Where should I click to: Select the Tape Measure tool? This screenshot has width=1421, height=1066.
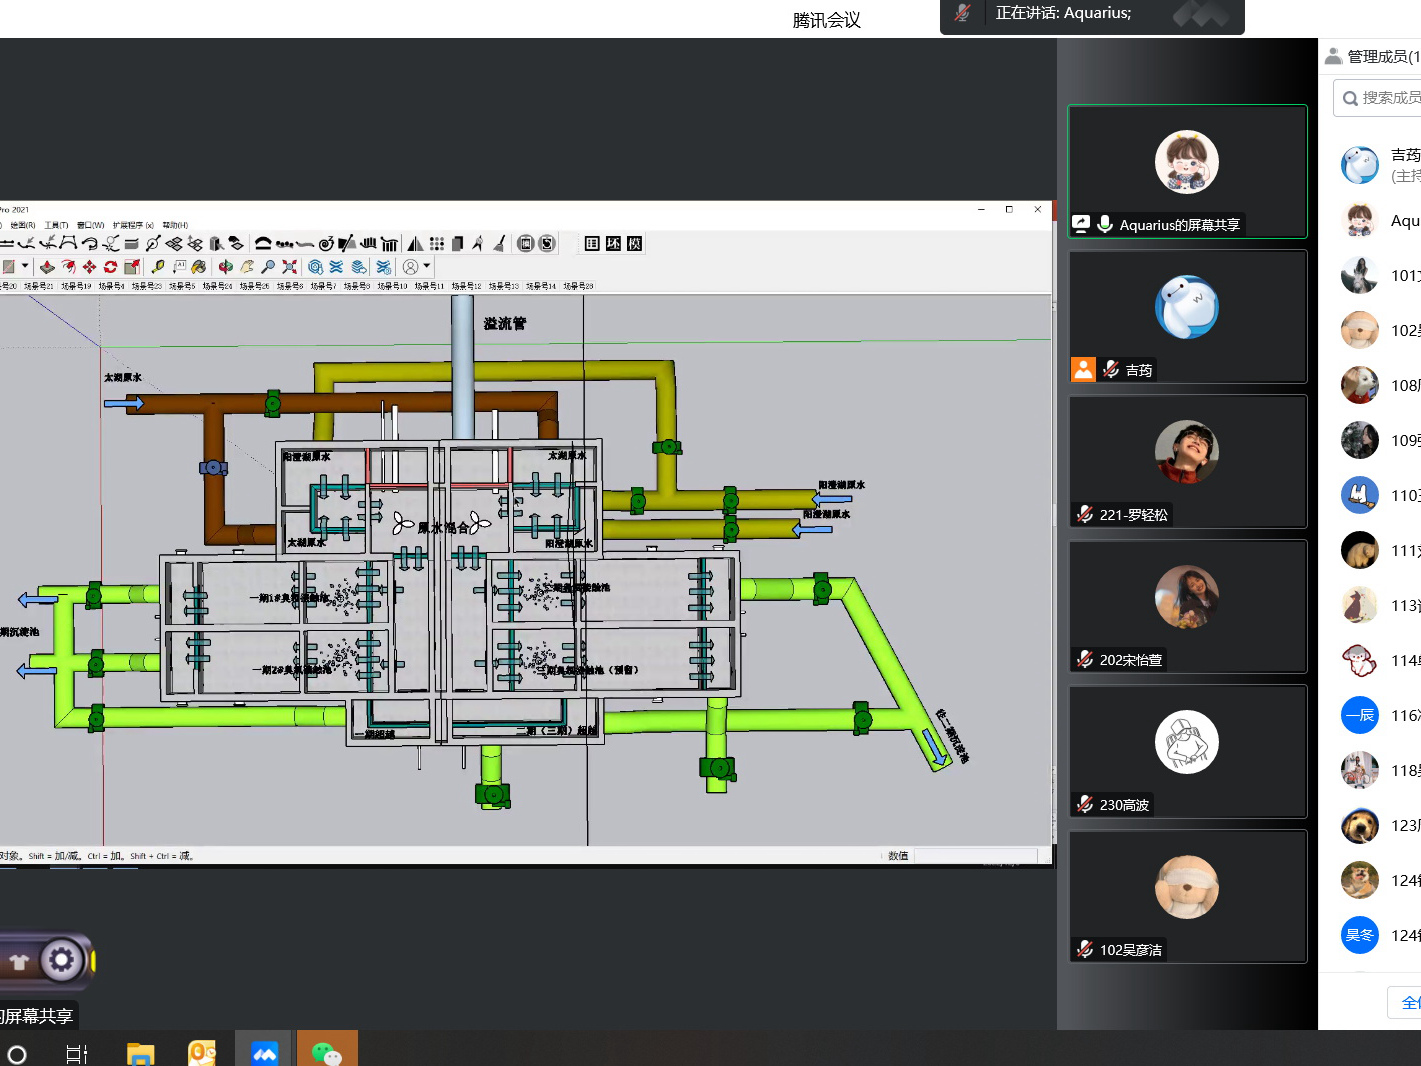[x=158, y=267]
